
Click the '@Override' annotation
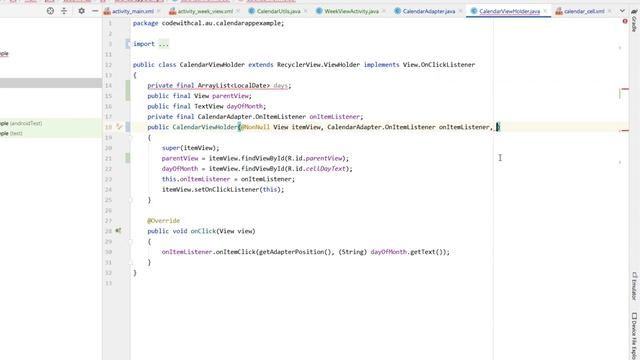(x=163, y=220)
